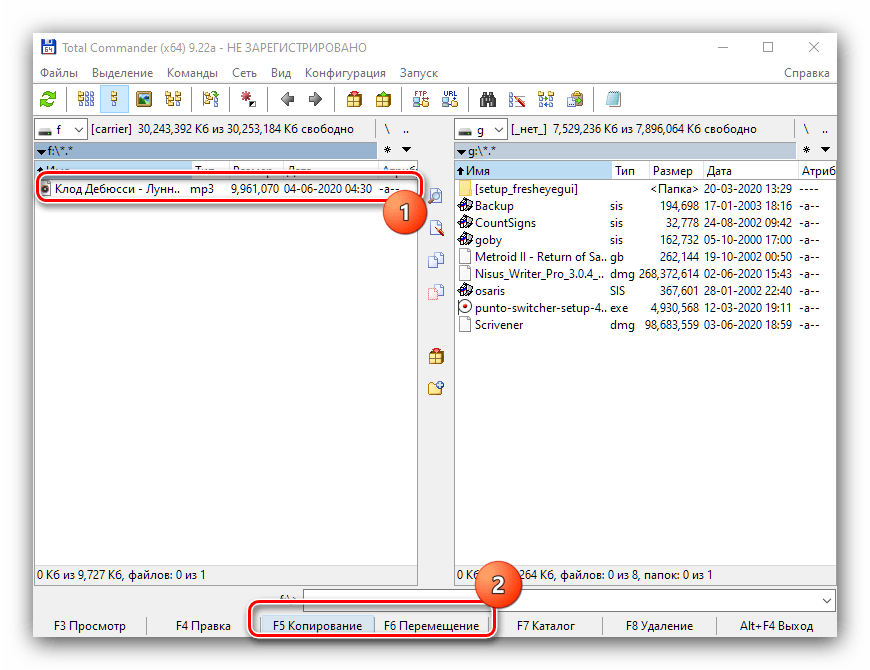Click the Notepad icon in toolbar

pos(613,99)
